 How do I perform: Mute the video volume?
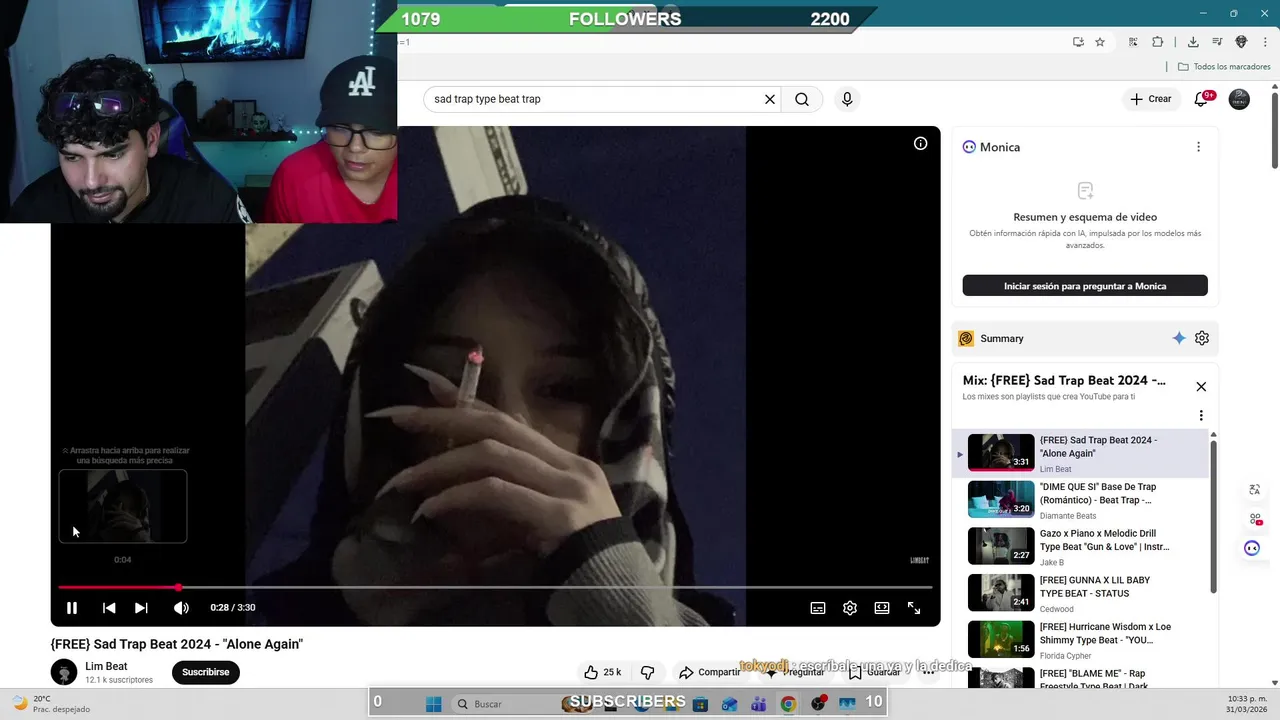[181, 608]
